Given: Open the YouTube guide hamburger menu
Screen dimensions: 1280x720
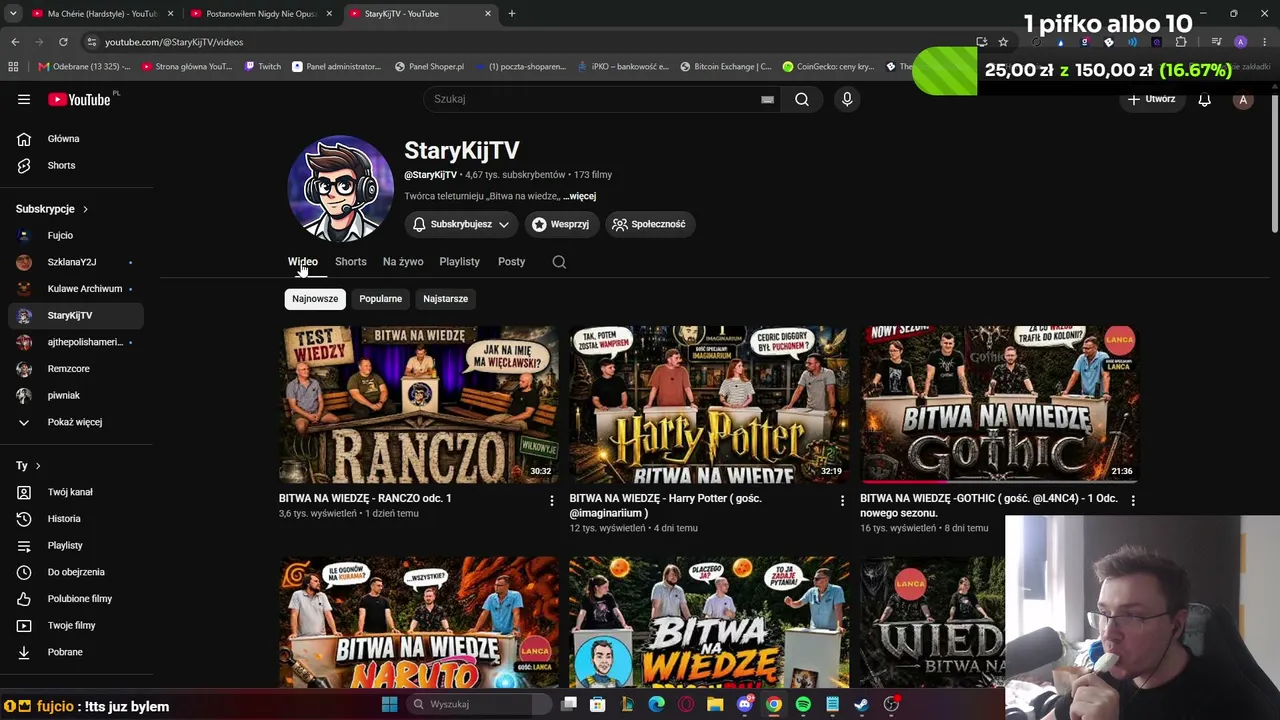Looking at the screenshot, I should (x=24, y=99).
